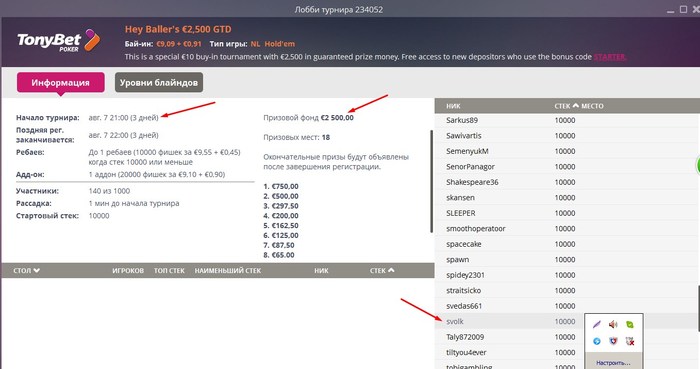
Task: Sort players by СТЕК column header
Action: pyautogui.click(x=567, y=106)
